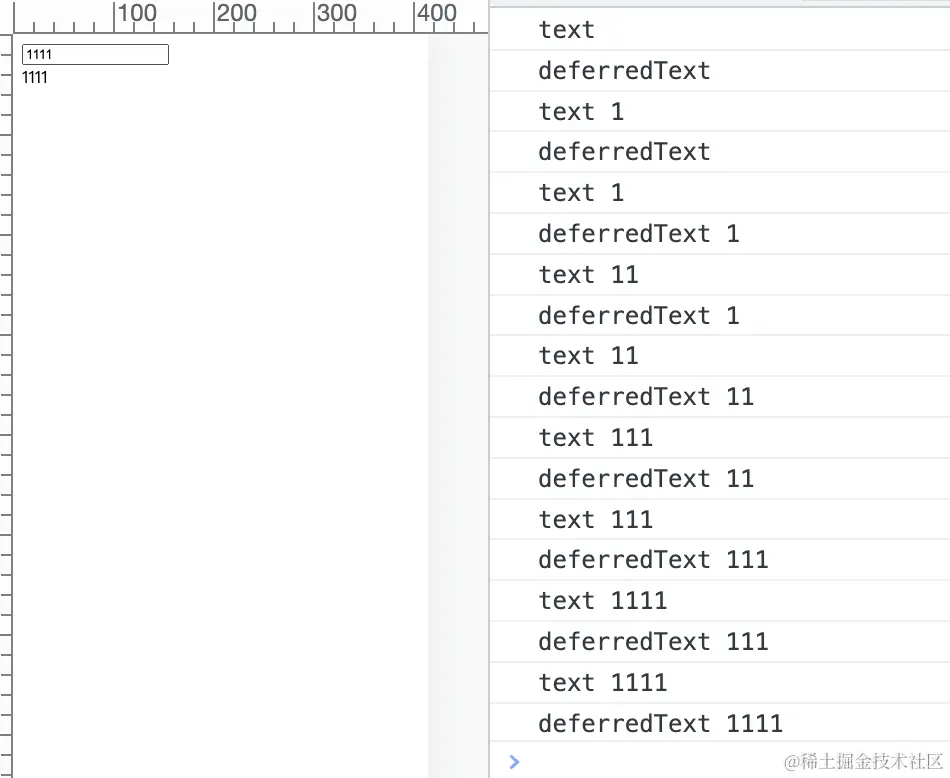Select the second "text 1111" console line
This screenshot has height=778, width=950.
tap(602, 683)
